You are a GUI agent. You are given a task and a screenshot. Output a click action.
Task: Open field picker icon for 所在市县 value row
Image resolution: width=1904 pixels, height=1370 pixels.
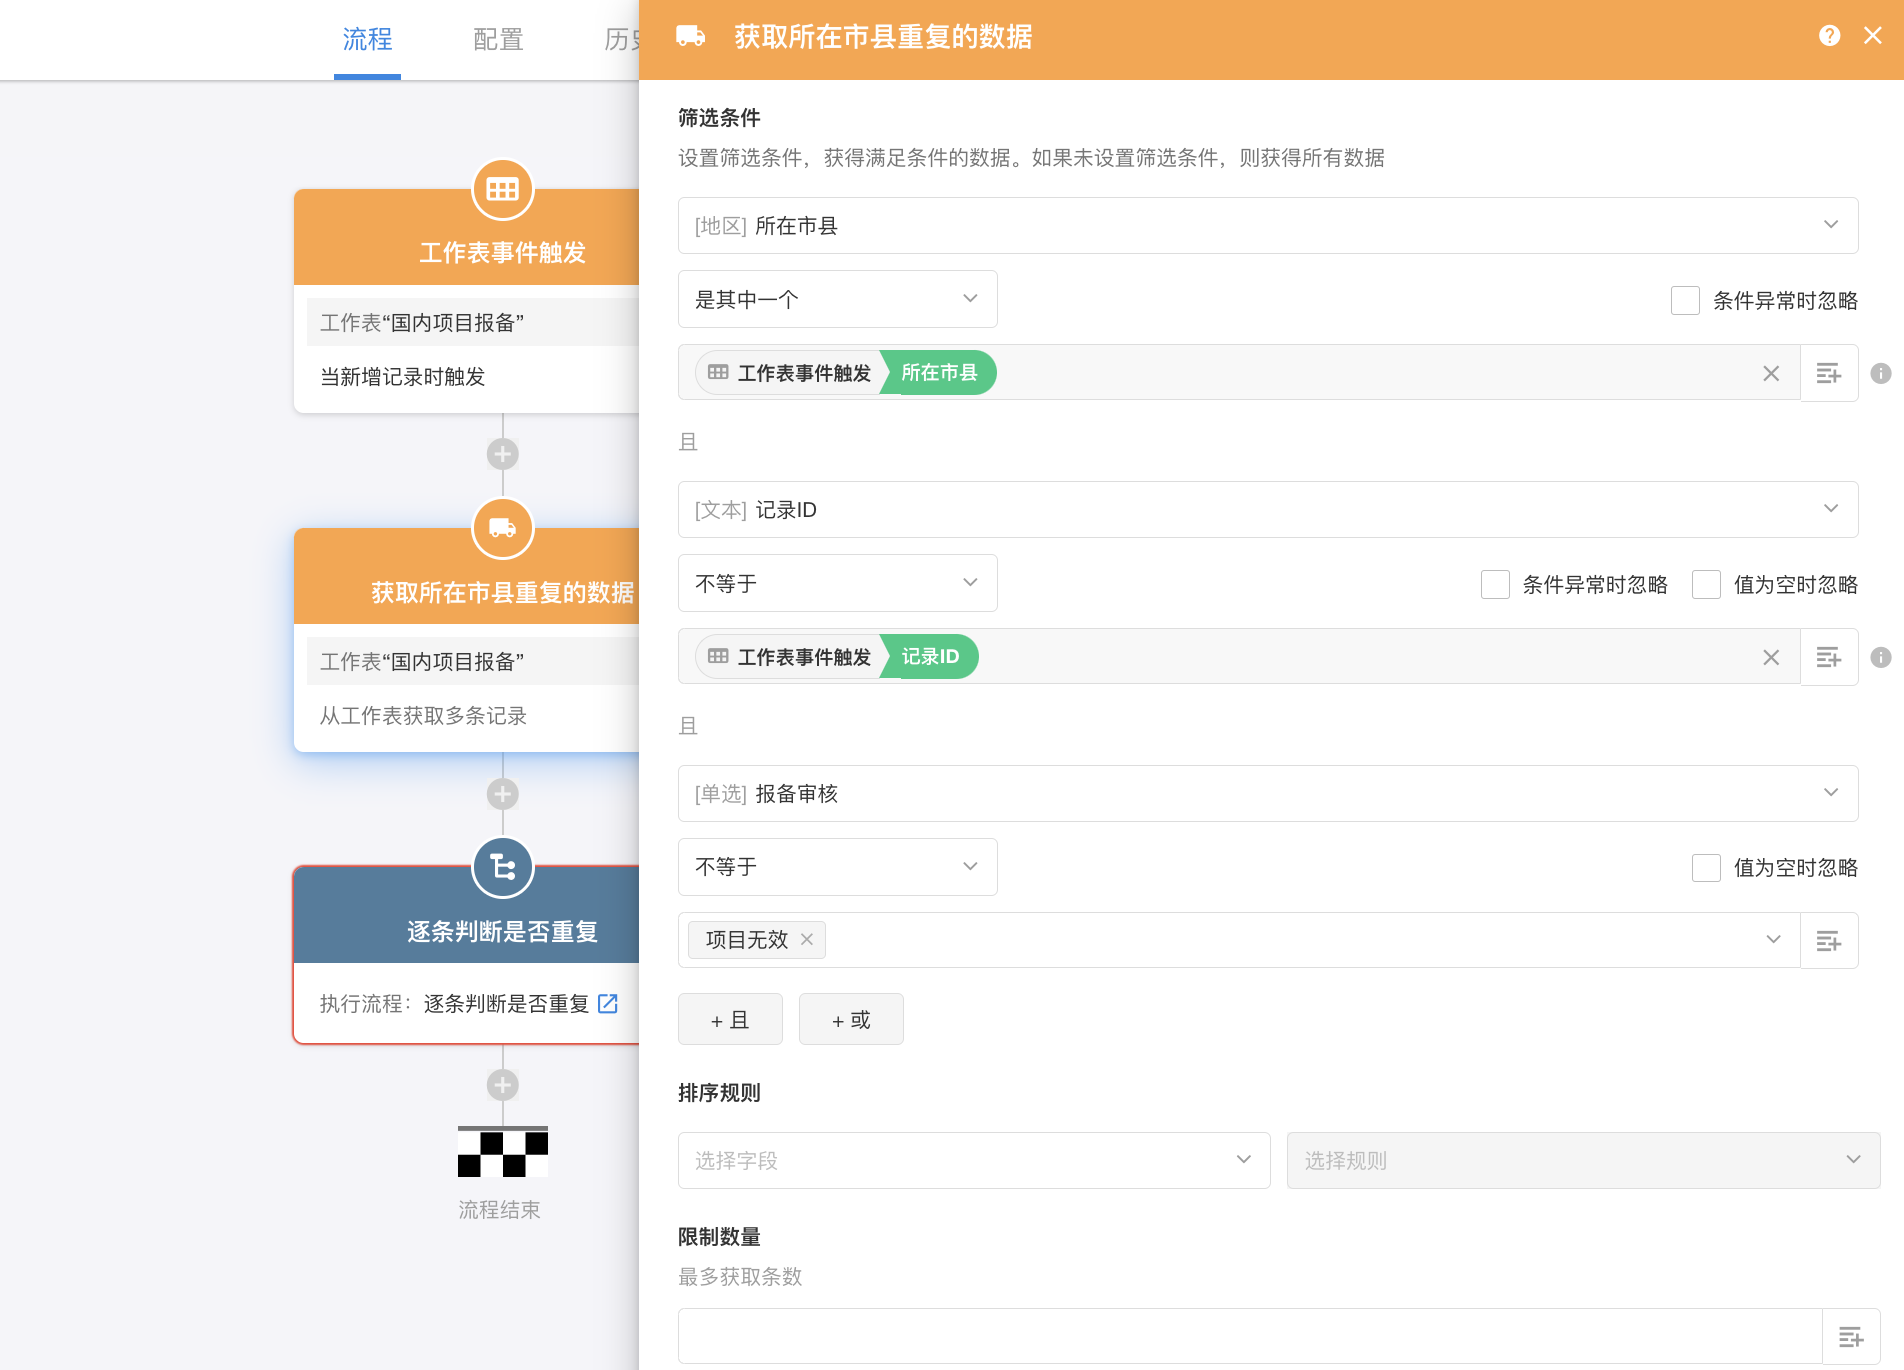tap(1828, 373)
